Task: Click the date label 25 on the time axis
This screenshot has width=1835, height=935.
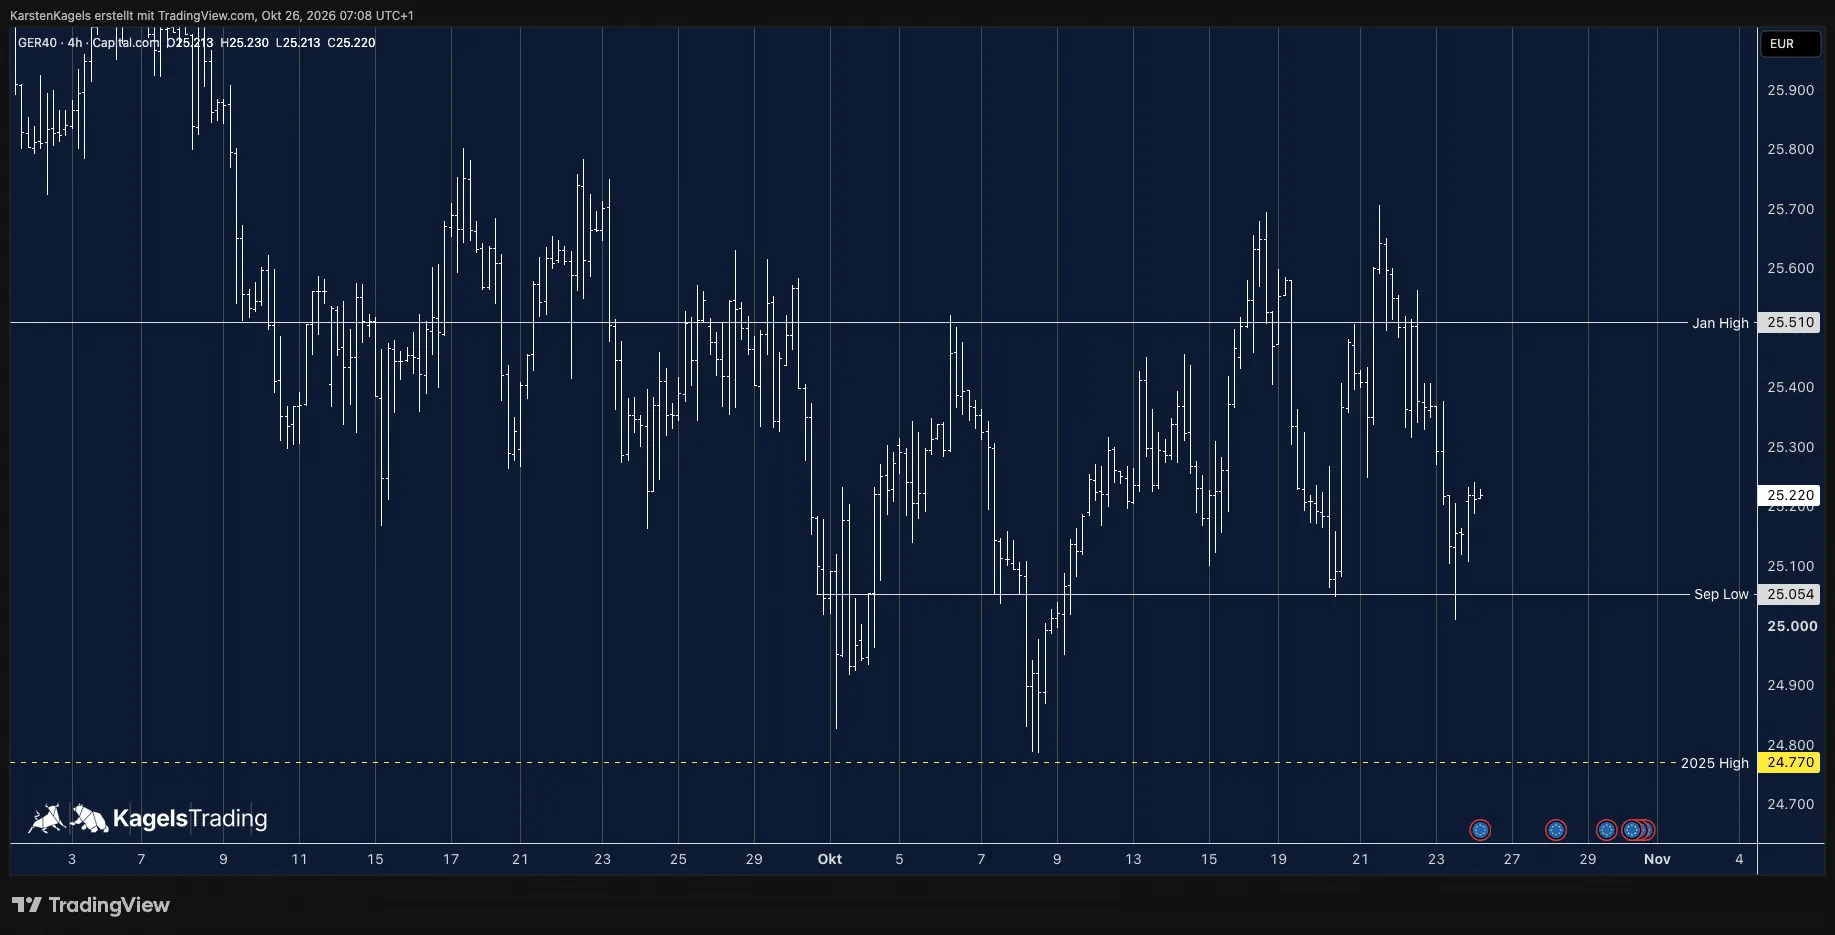Action: (678, 859)
